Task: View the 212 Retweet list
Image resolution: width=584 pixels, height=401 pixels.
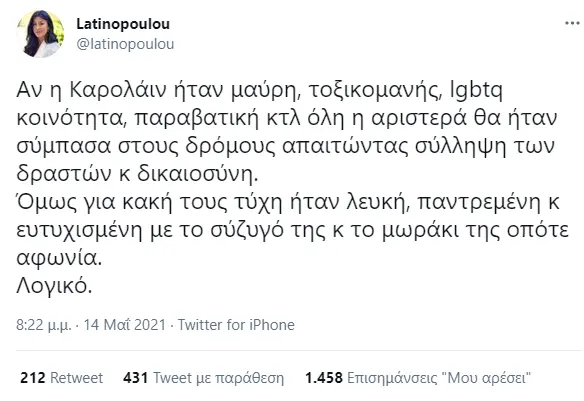Action: [61, 378]
